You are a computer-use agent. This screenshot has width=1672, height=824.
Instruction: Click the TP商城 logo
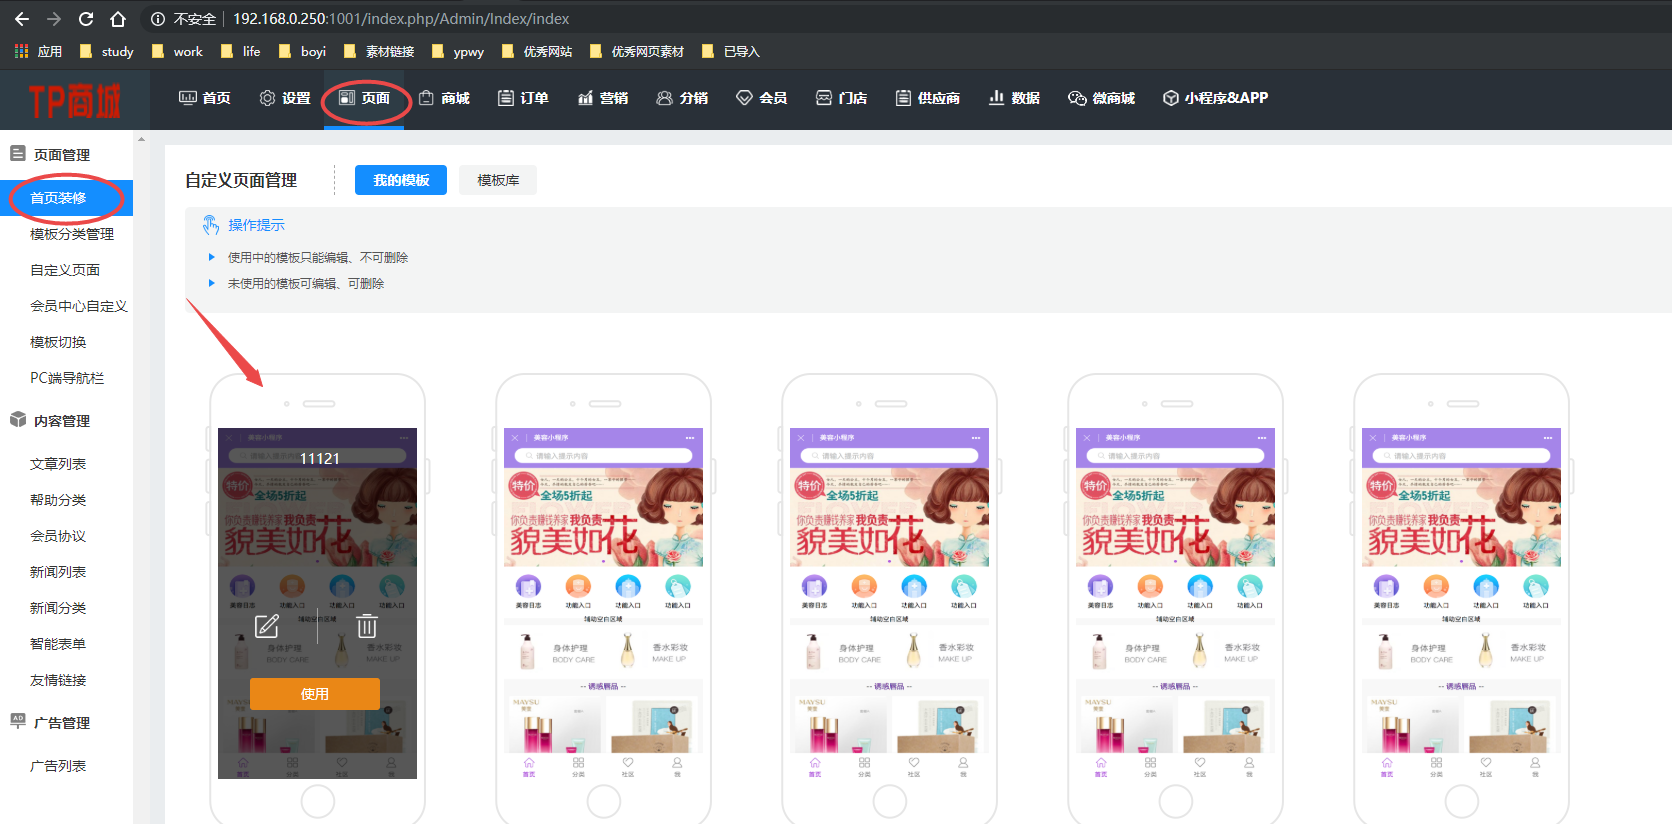74,100
